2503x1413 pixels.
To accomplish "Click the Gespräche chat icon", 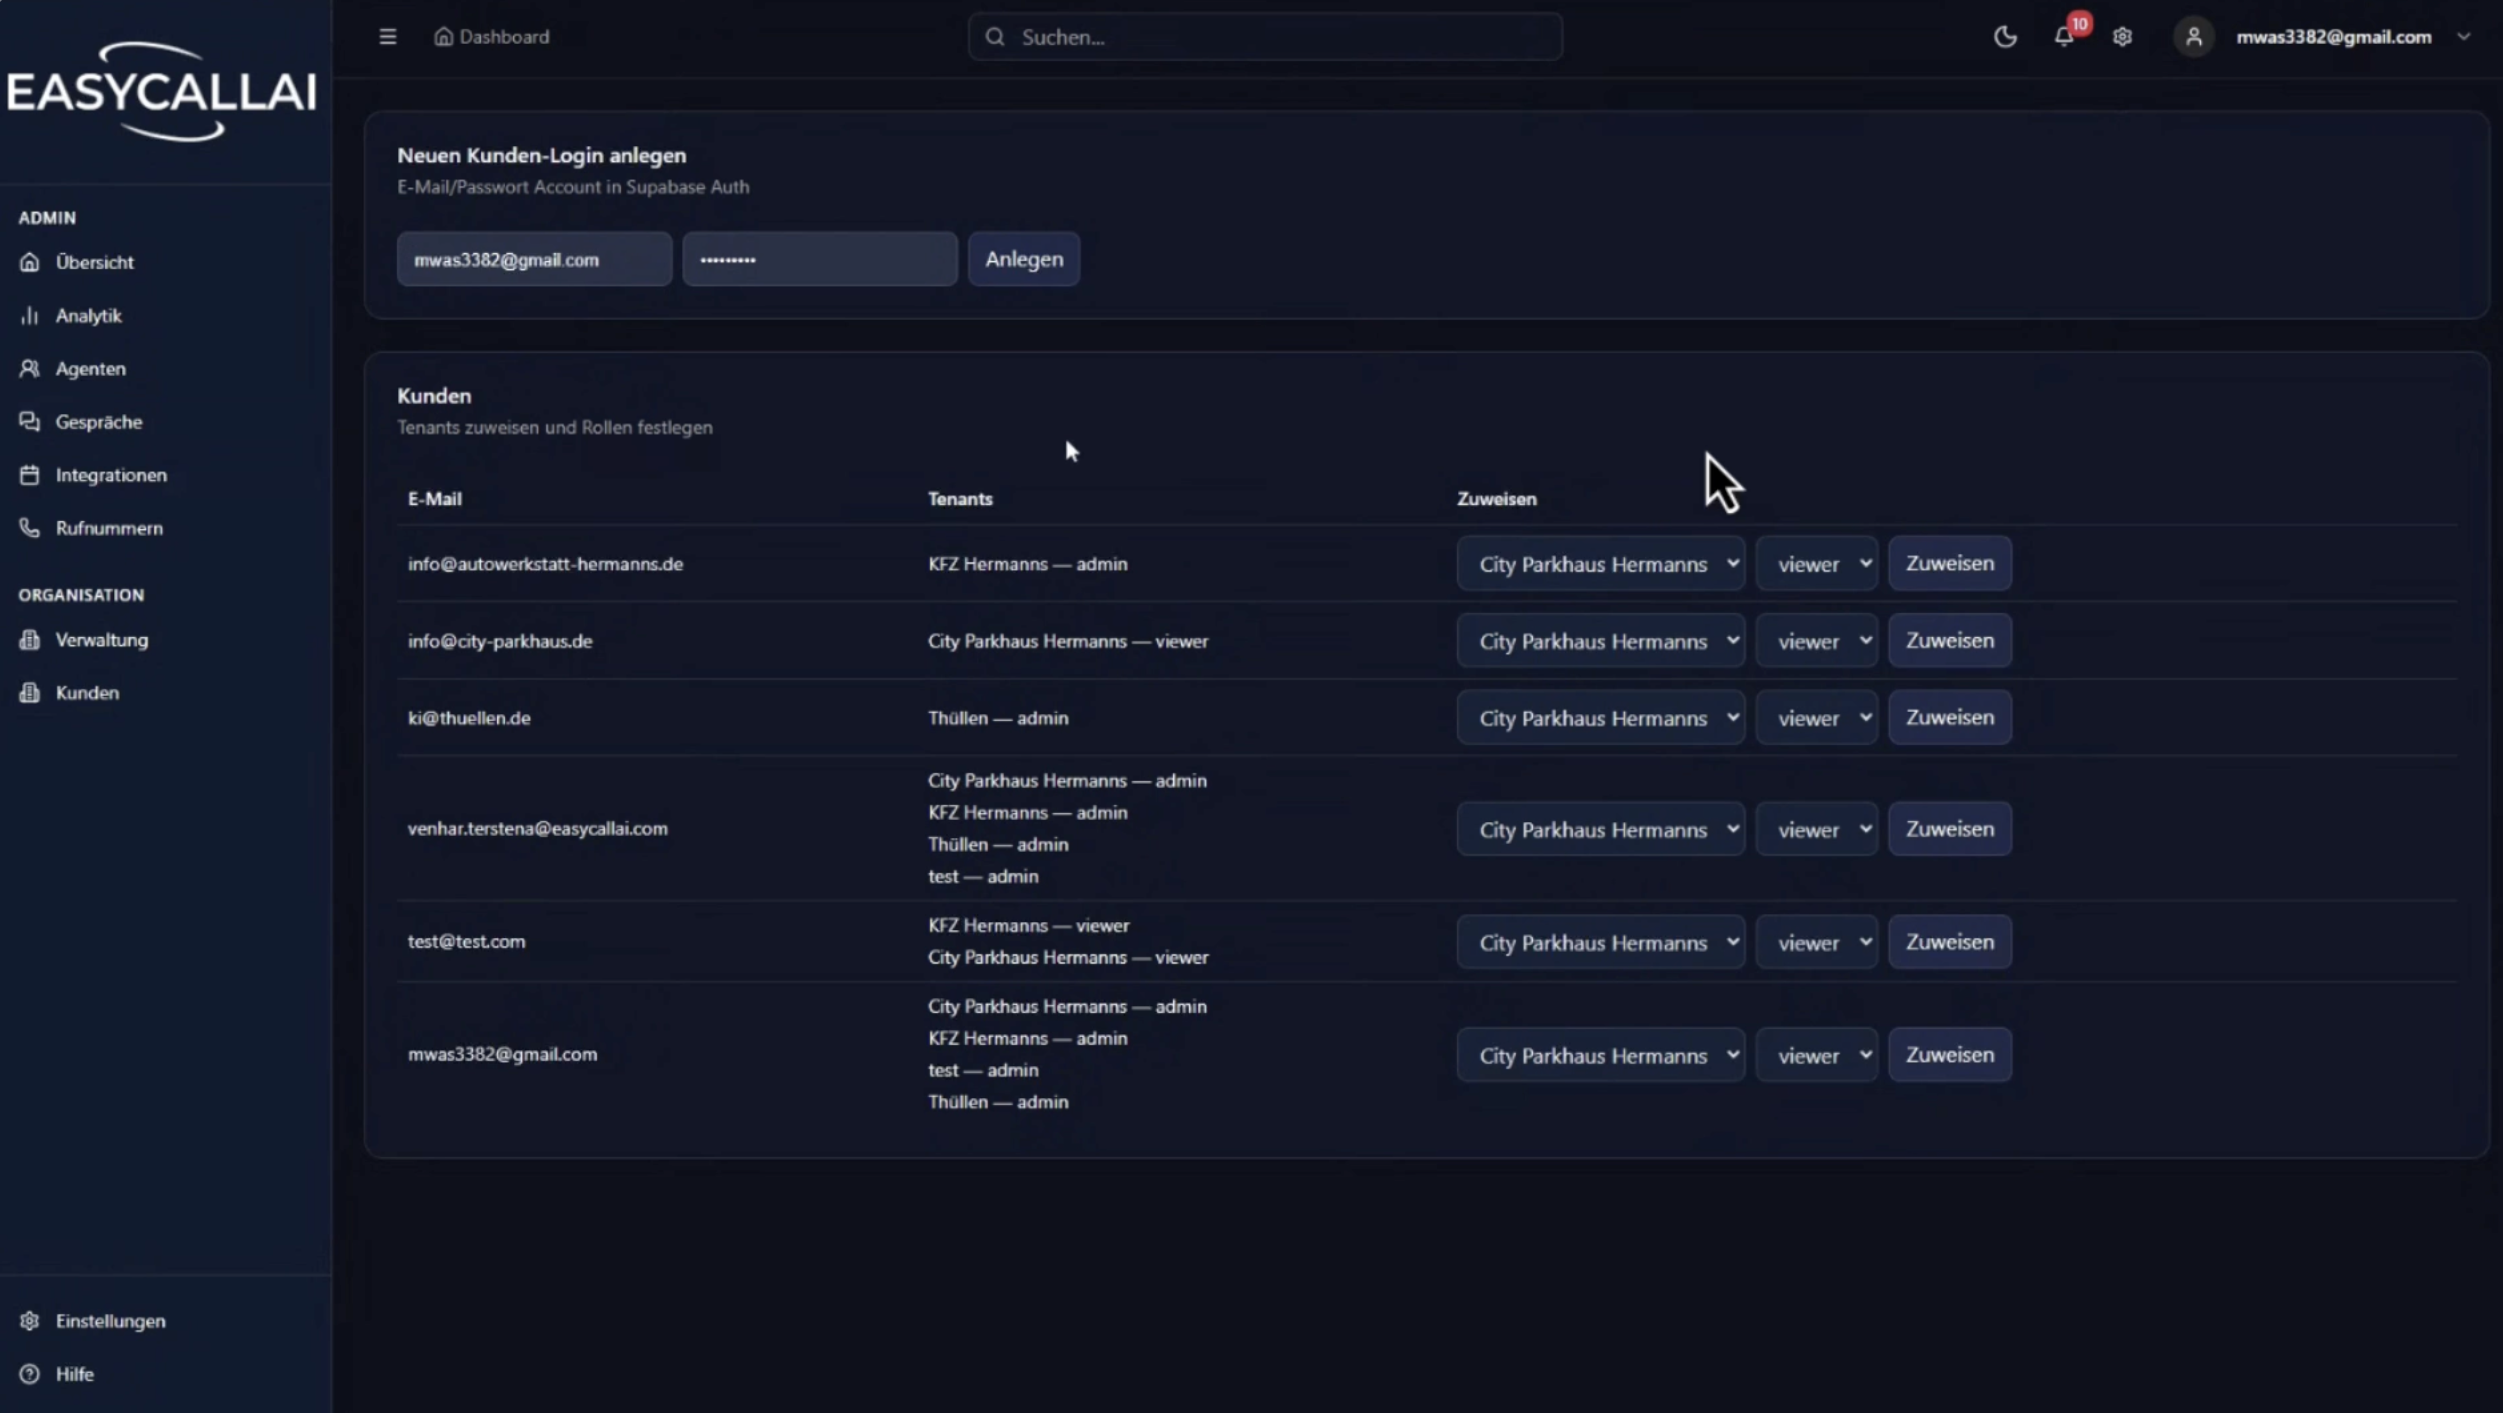I will (x=30, y=422).
